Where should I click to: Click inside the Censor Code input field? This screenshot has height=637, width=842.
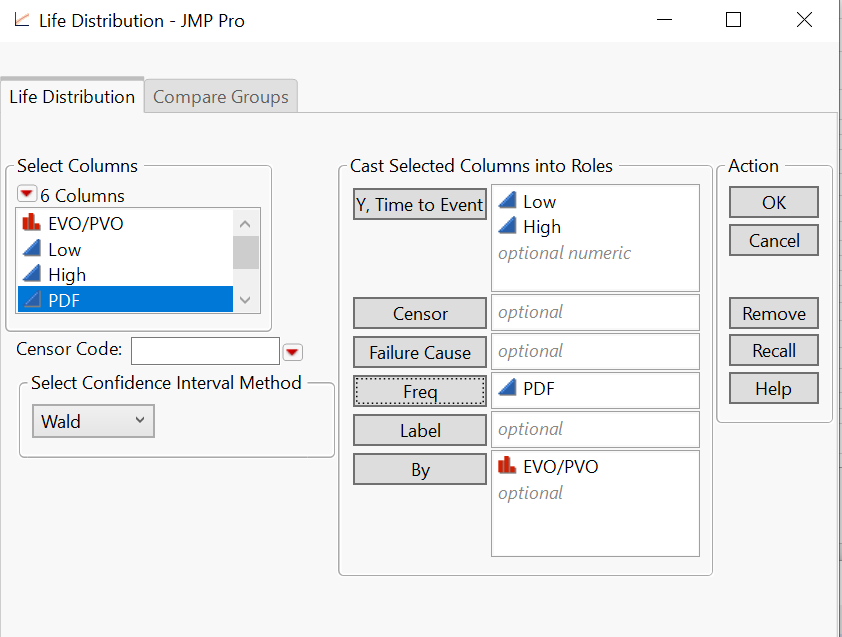(205, 351)
